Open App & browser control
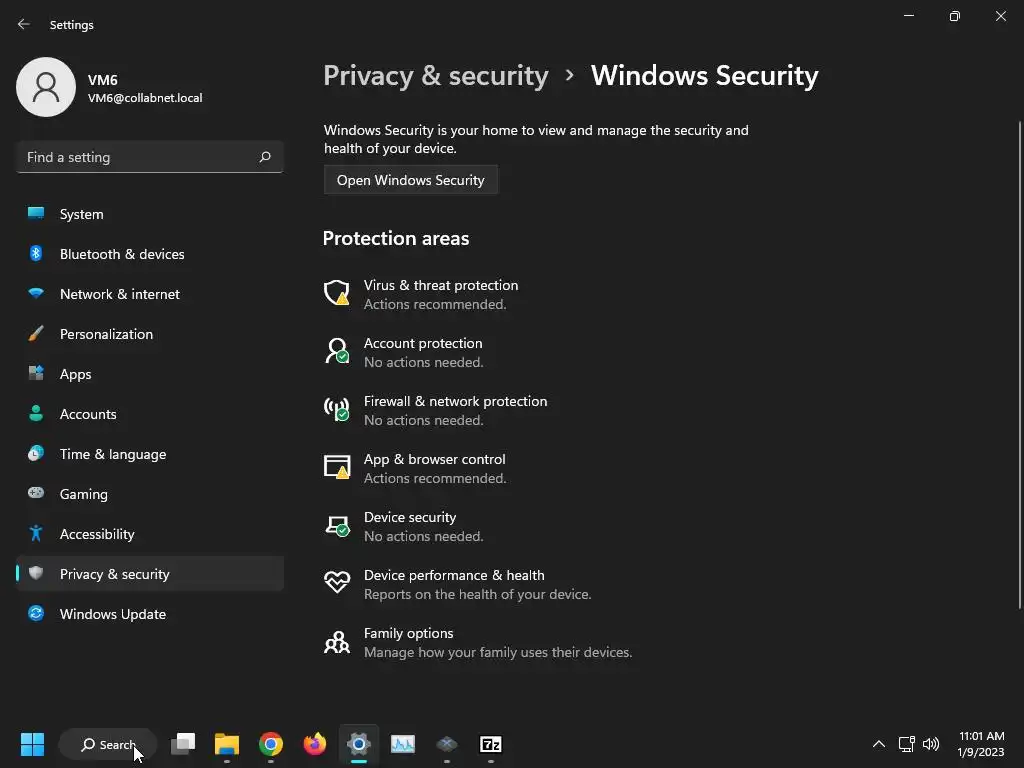1024x768 pixels. pyautogui.click(x=434, y=460)
